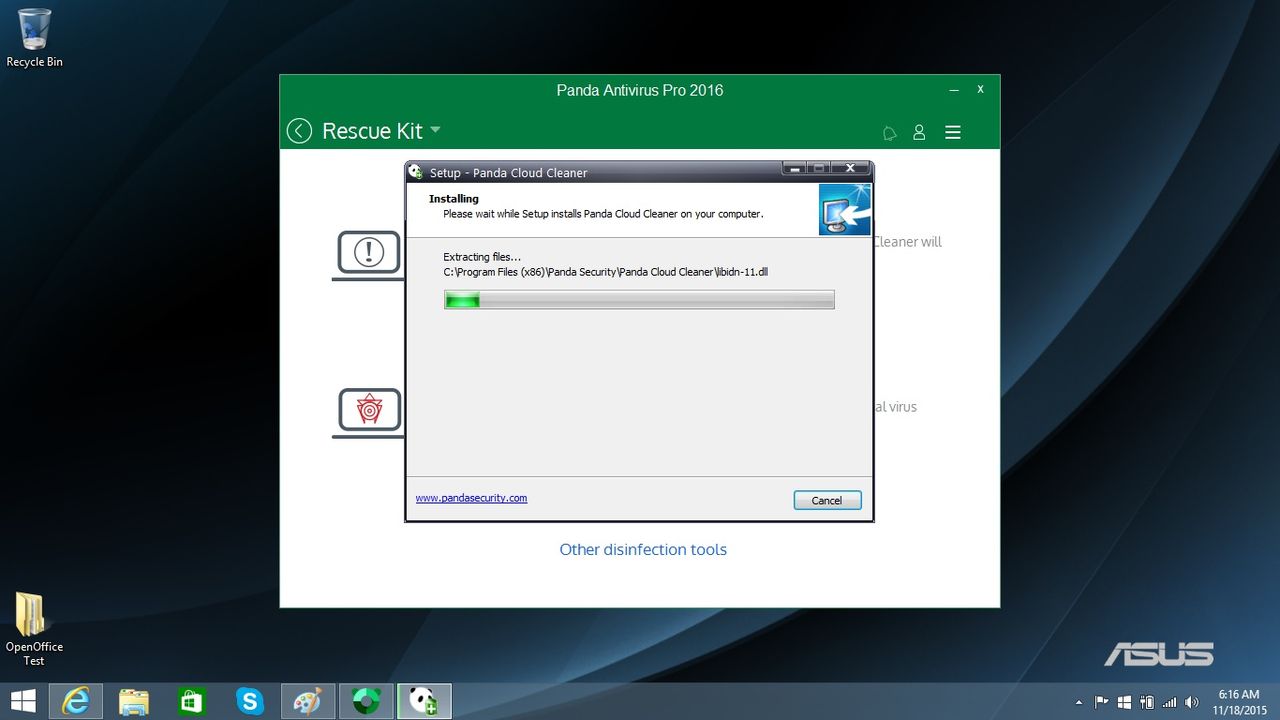
Task: Minimize the Panda Antivirus Pro 2016 window
Action: pos(954,90)
